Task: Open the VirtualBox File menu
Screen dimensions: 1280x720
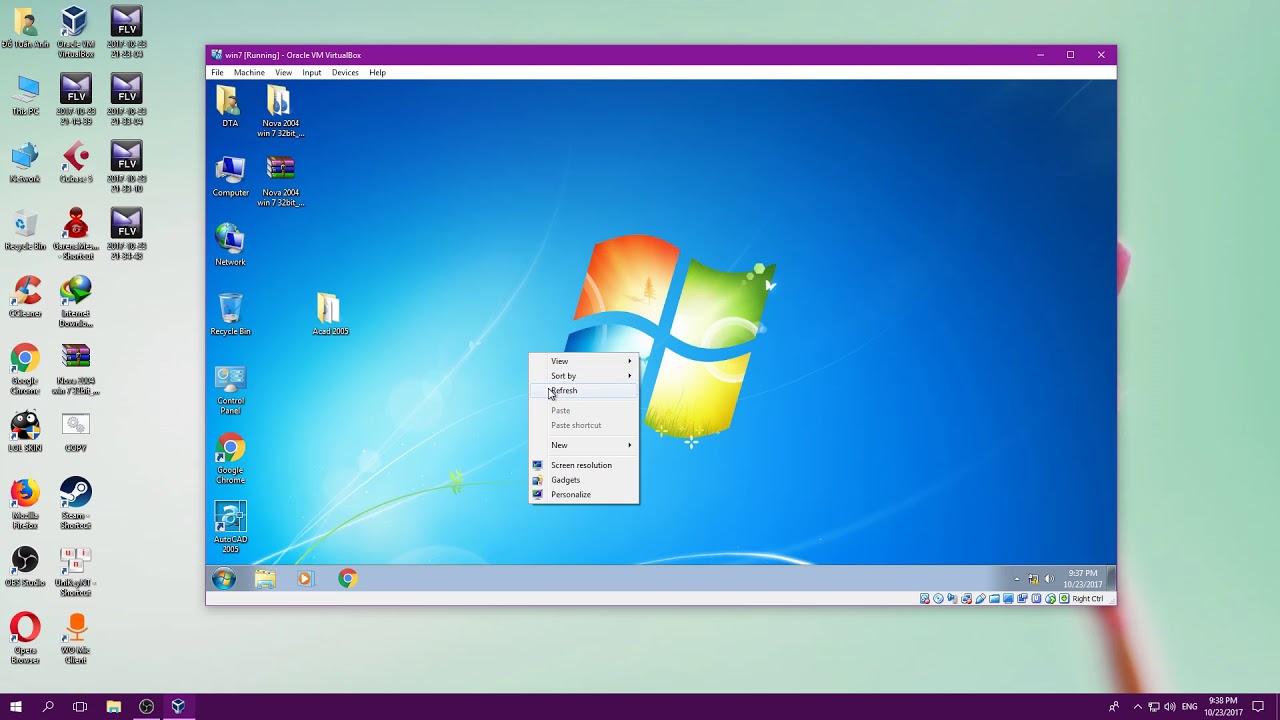Action: click(217, 72)
